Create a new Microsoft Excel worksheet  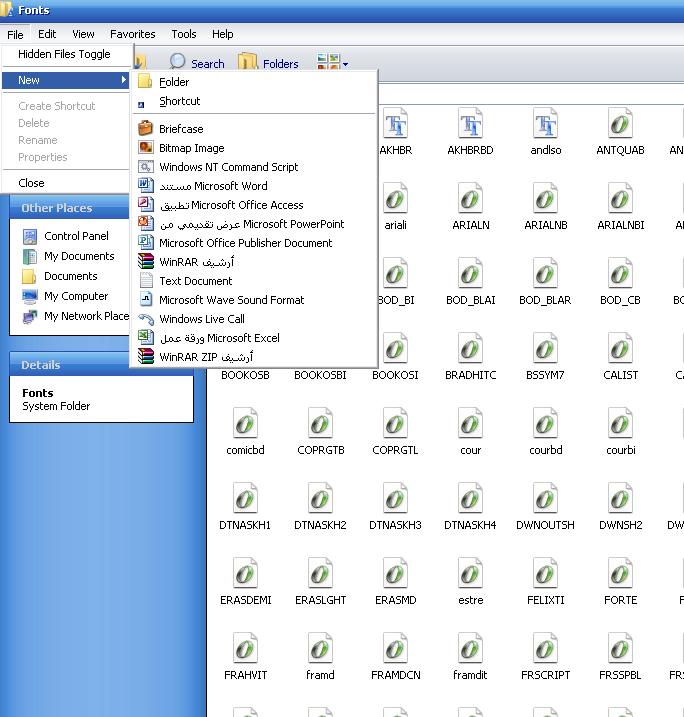click(254, 338)
